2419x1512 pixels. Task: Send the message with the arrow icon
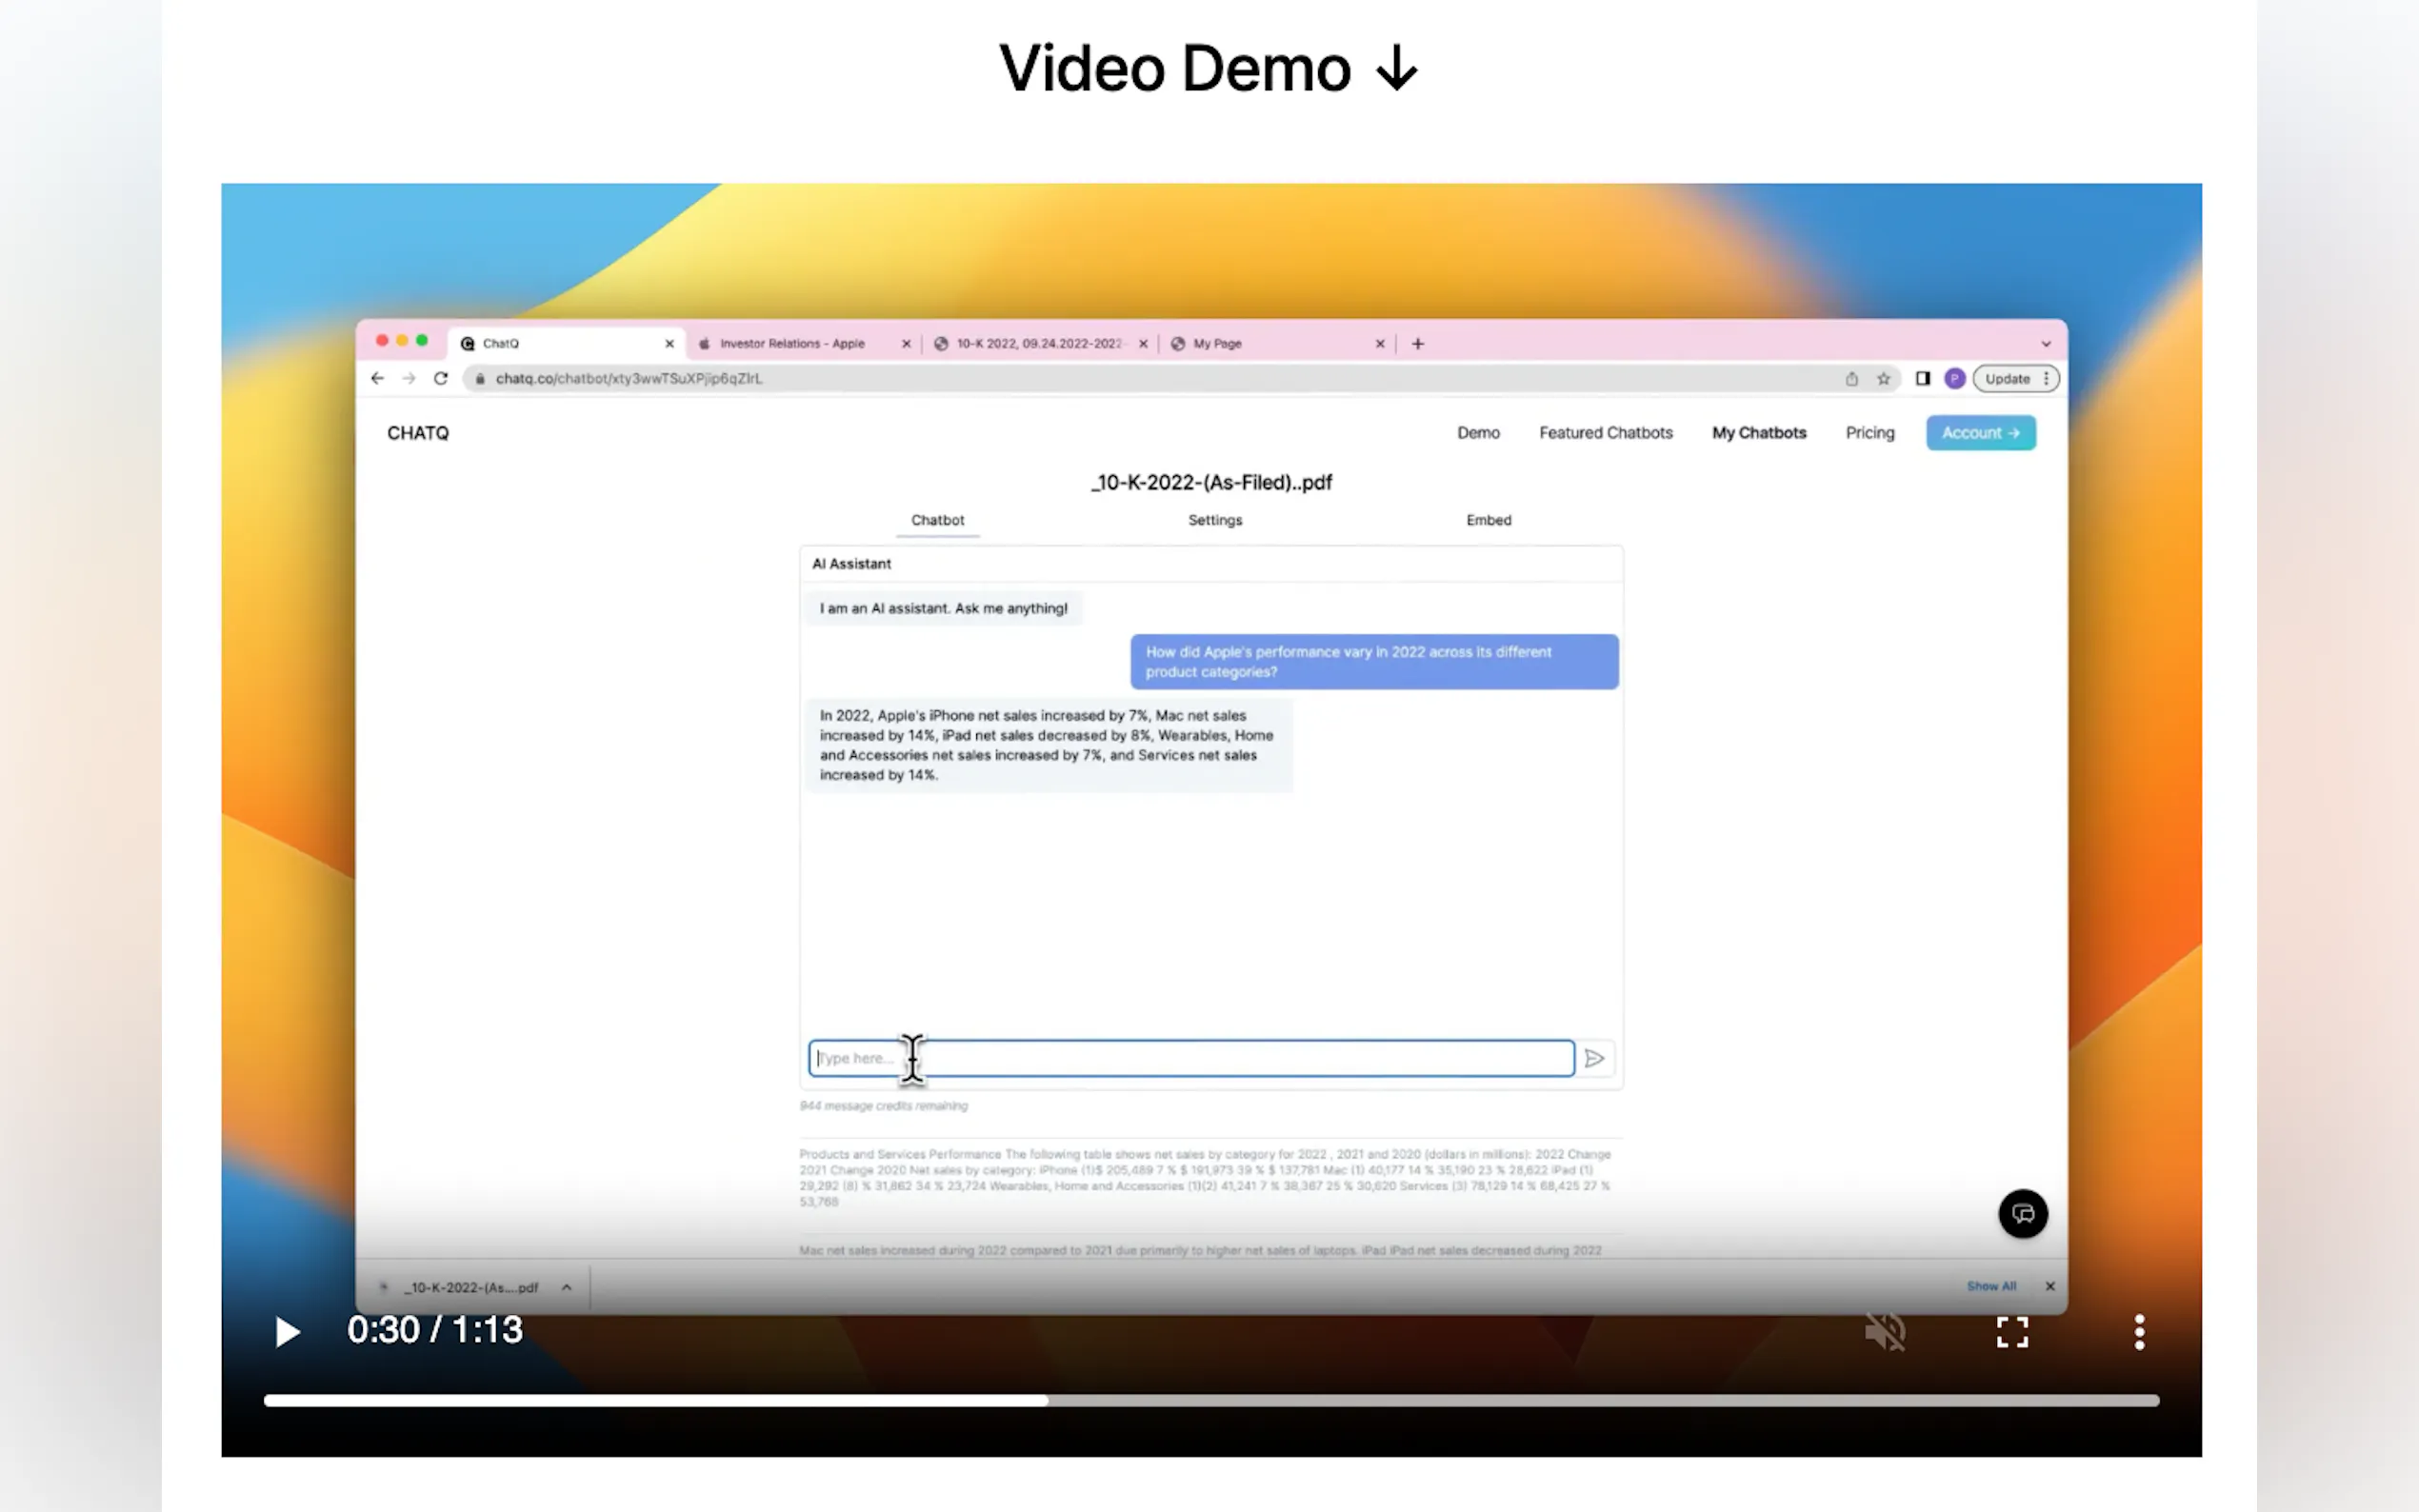pyautogui.click(x=1595, y=1058)
